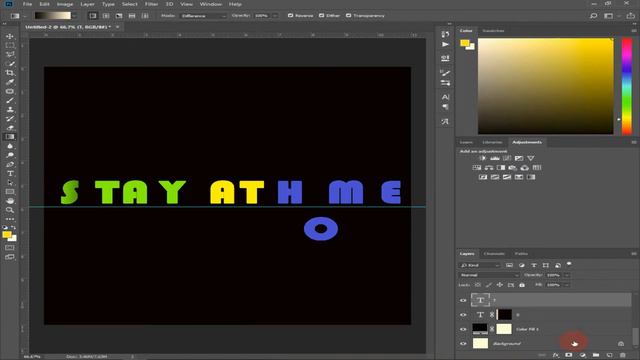Hide the Color Fill 1 layer
Viewport: 640px width, 360px height.
tap(463, 329)
